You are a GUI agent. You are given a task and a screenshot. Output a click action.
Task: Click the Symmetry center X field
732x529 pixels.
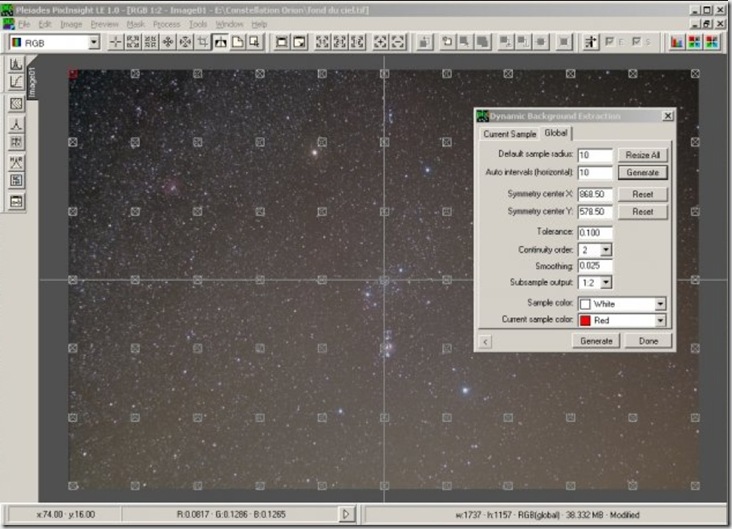595,194
